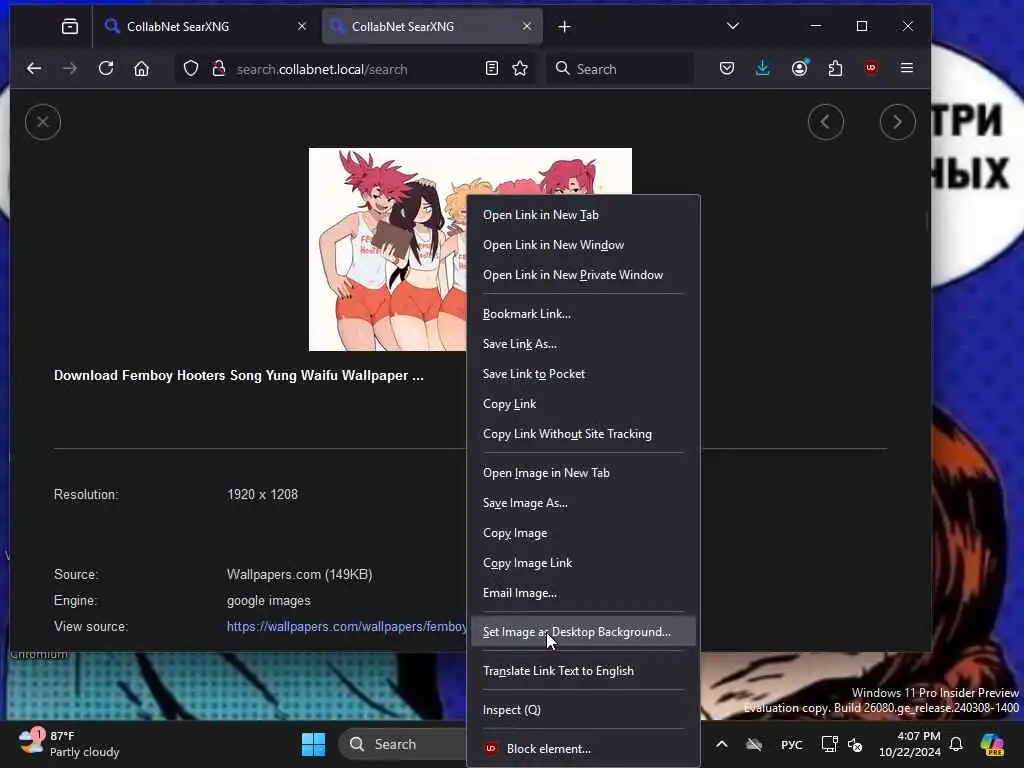1024x768 pixels.
Task: Switch РУС keyboard language indicator
Action: 792,744
